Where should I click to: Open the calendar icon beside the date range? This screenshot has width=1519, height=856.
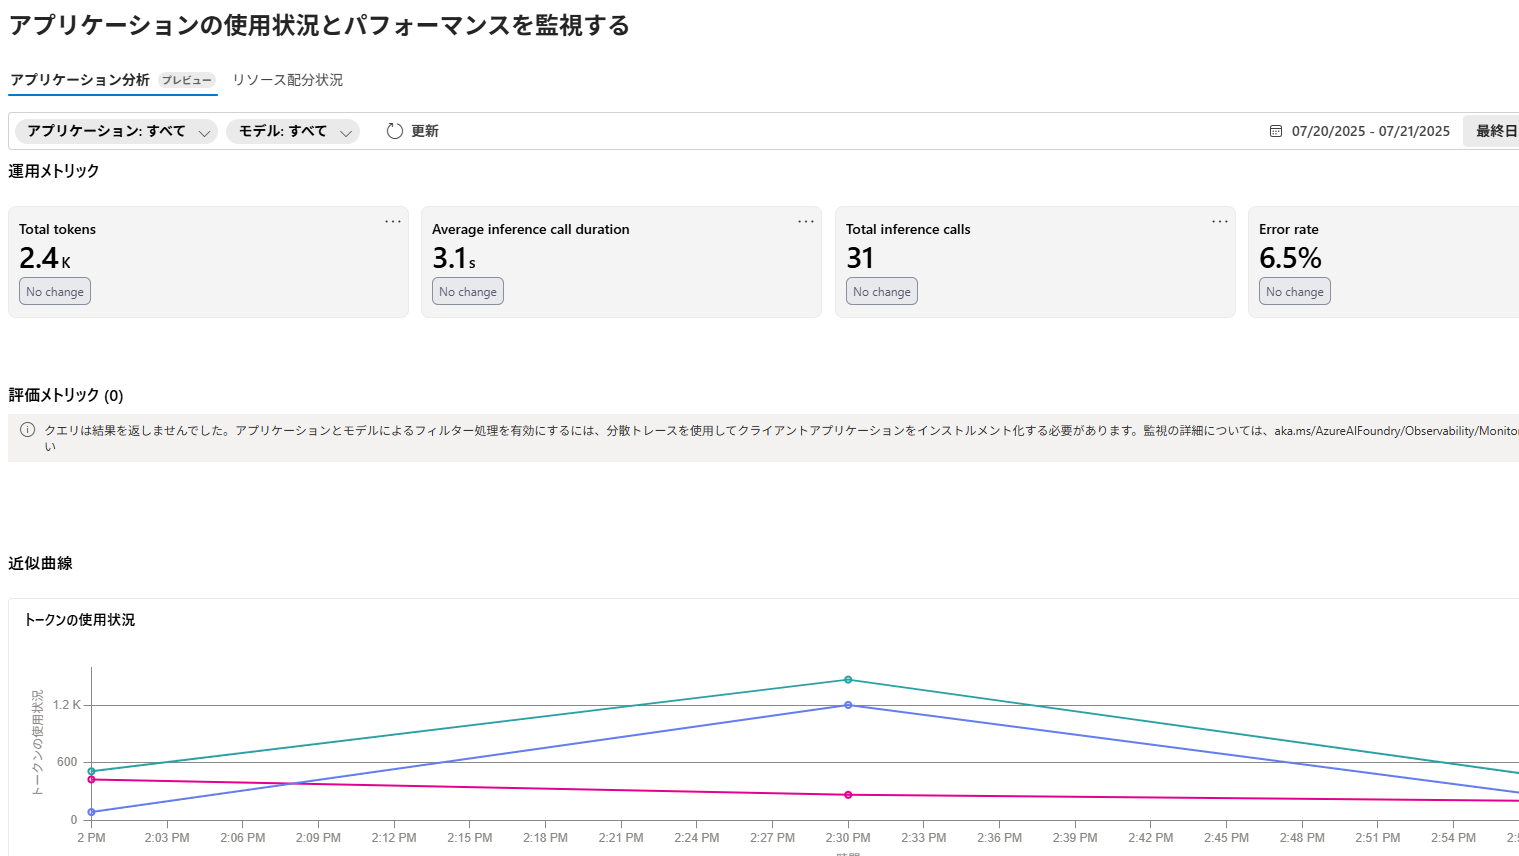tap(1276, 130)
